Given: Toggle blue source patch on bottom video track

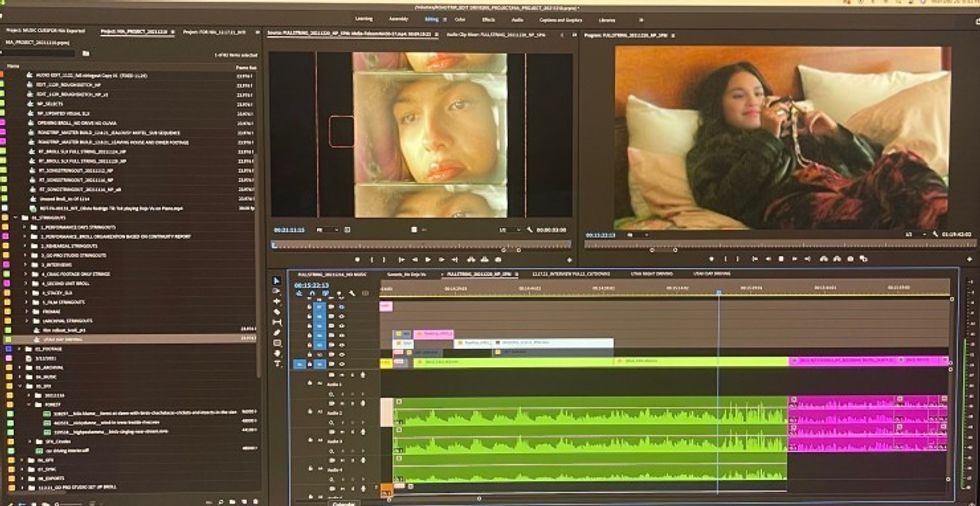Looking at the screenshot, I should point(299,364).
